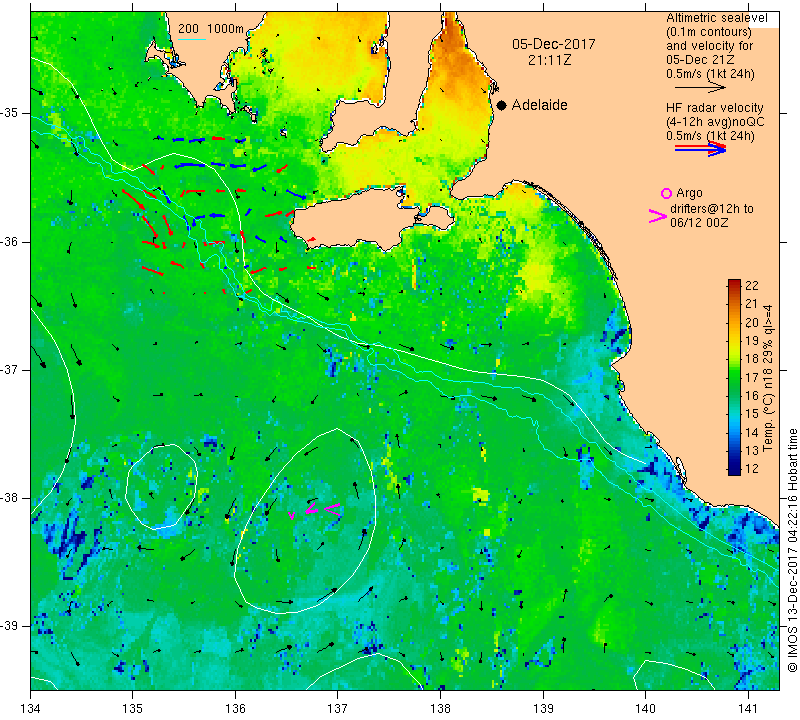Click the black Adelaide city dot marker
Image resolution: width=800 pixels, height=720 pixels.
502,105
